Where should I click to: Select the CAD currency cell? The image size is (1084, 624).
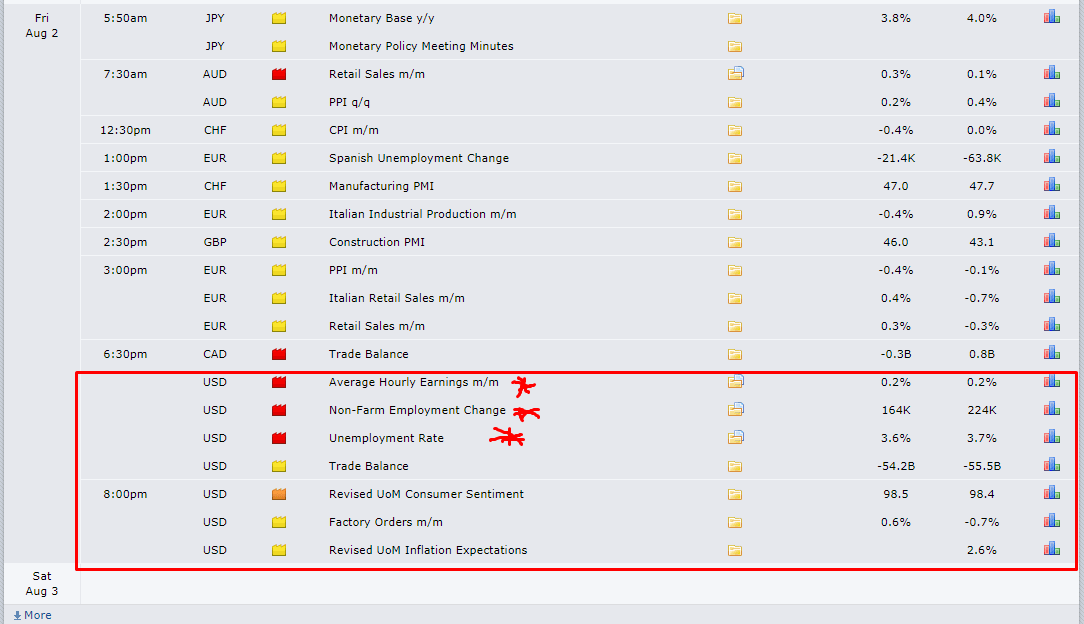tap(215, 354)
